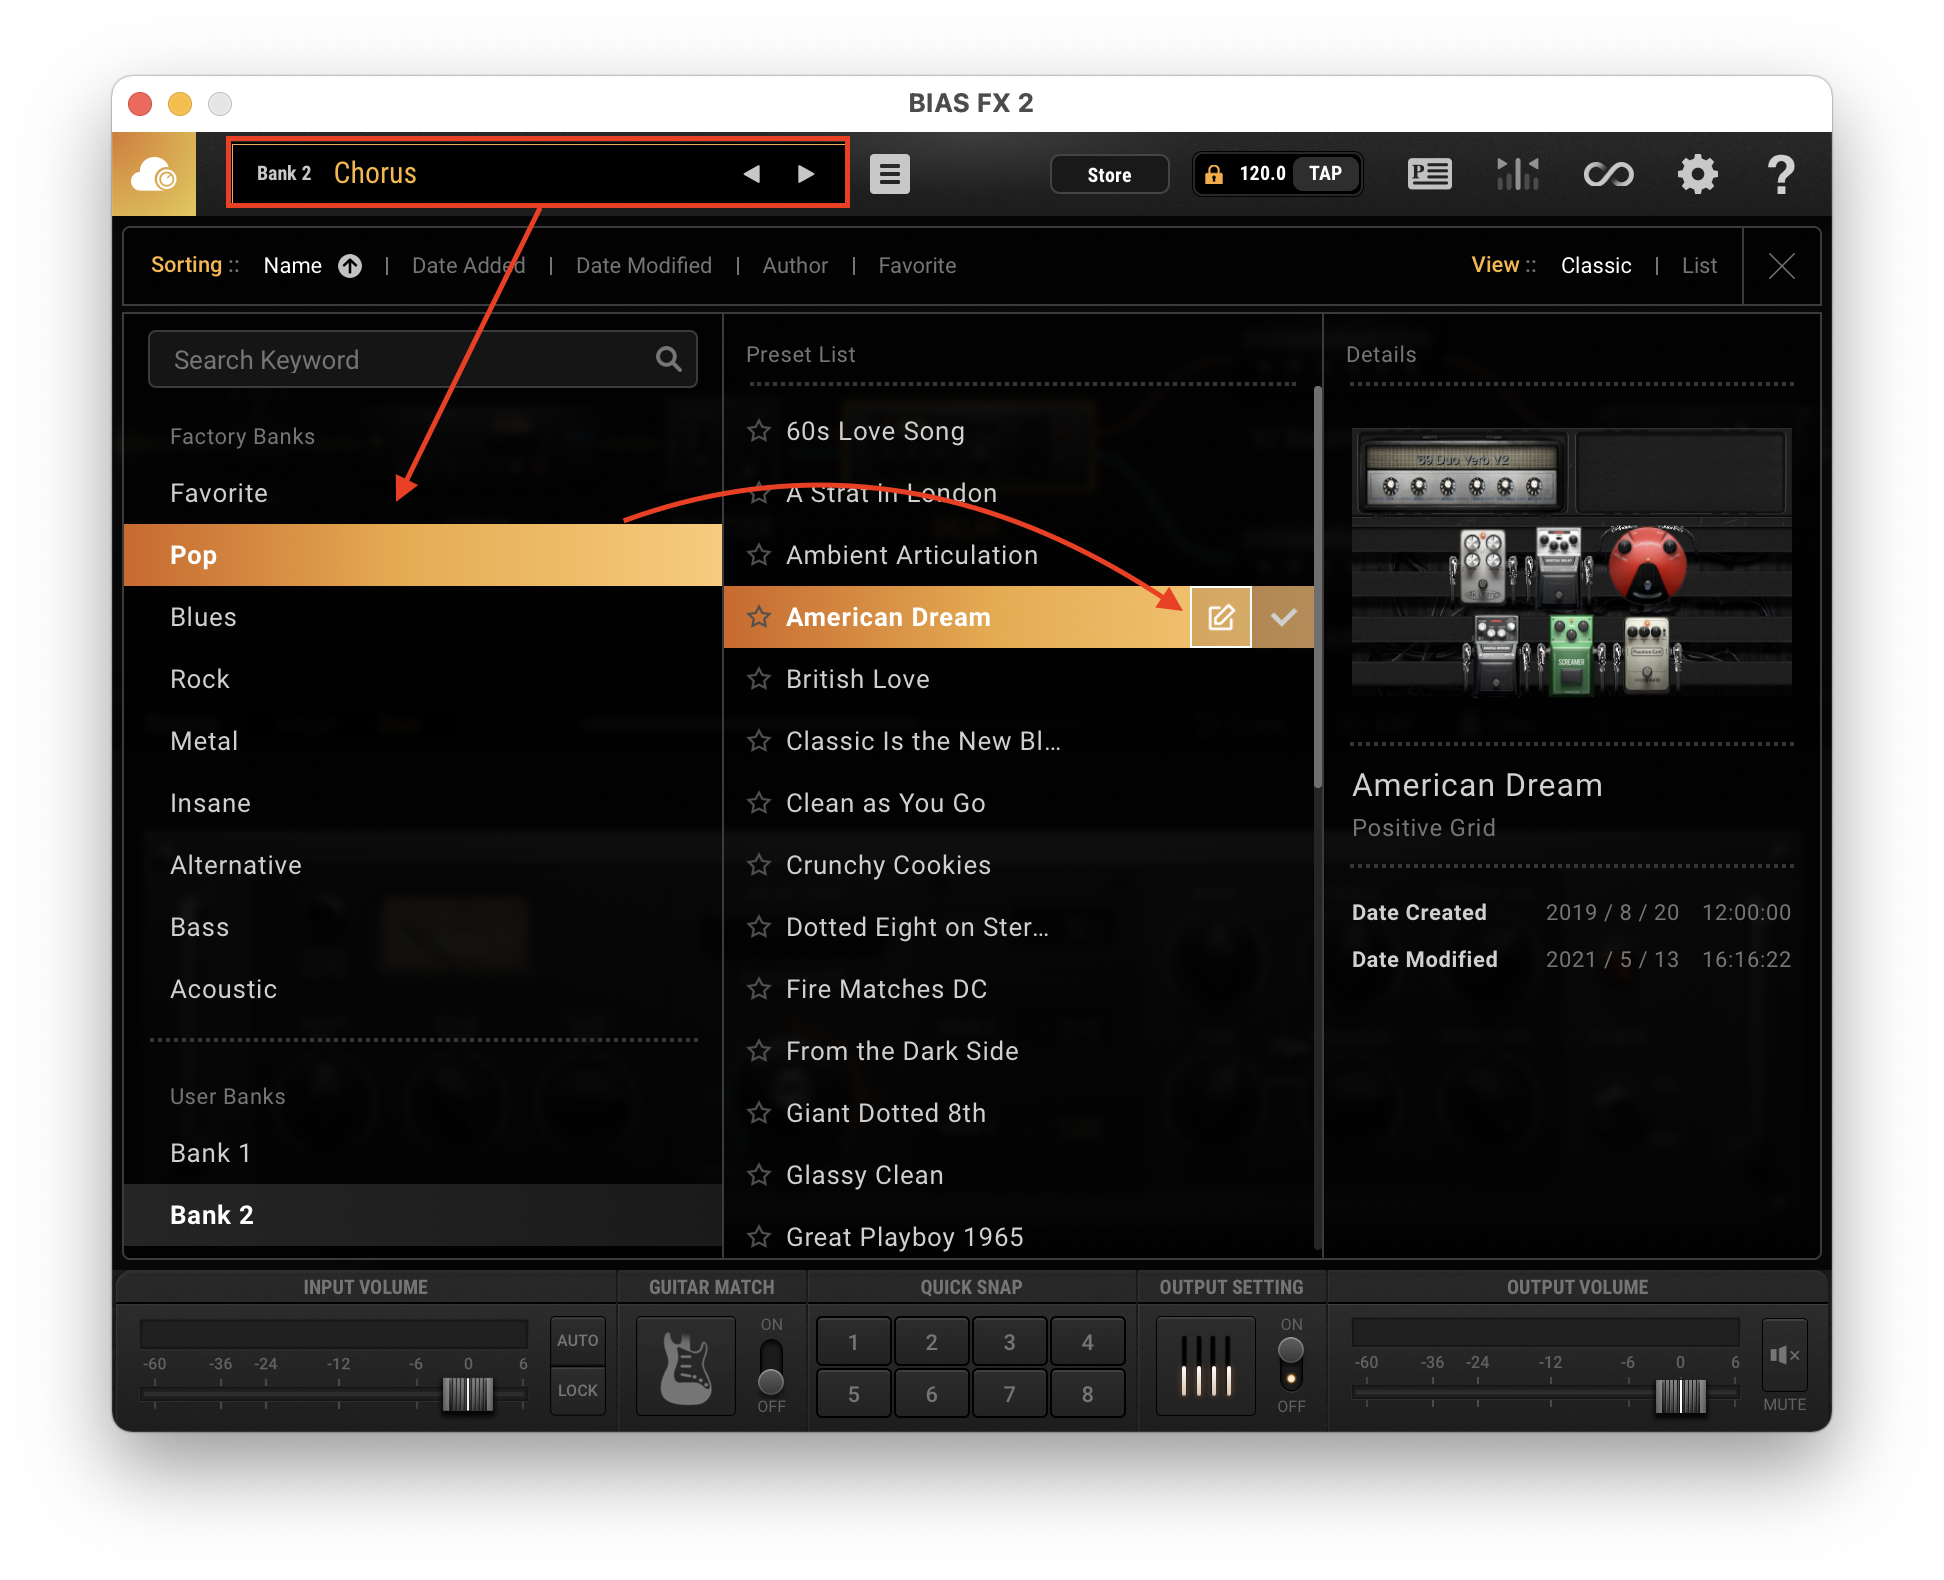Click the search magnifier icon
This screenshot has width=1944, height=1580.
668,359
